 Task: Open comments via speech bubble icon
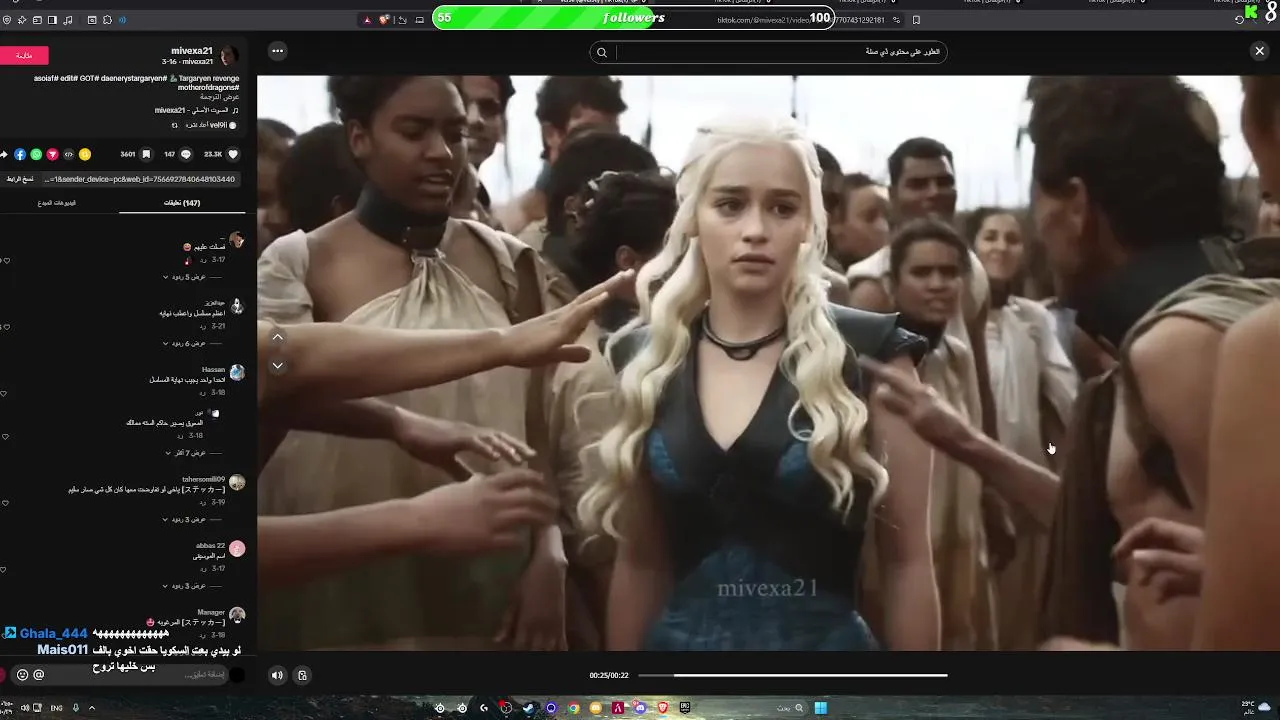tap(185, 154)
